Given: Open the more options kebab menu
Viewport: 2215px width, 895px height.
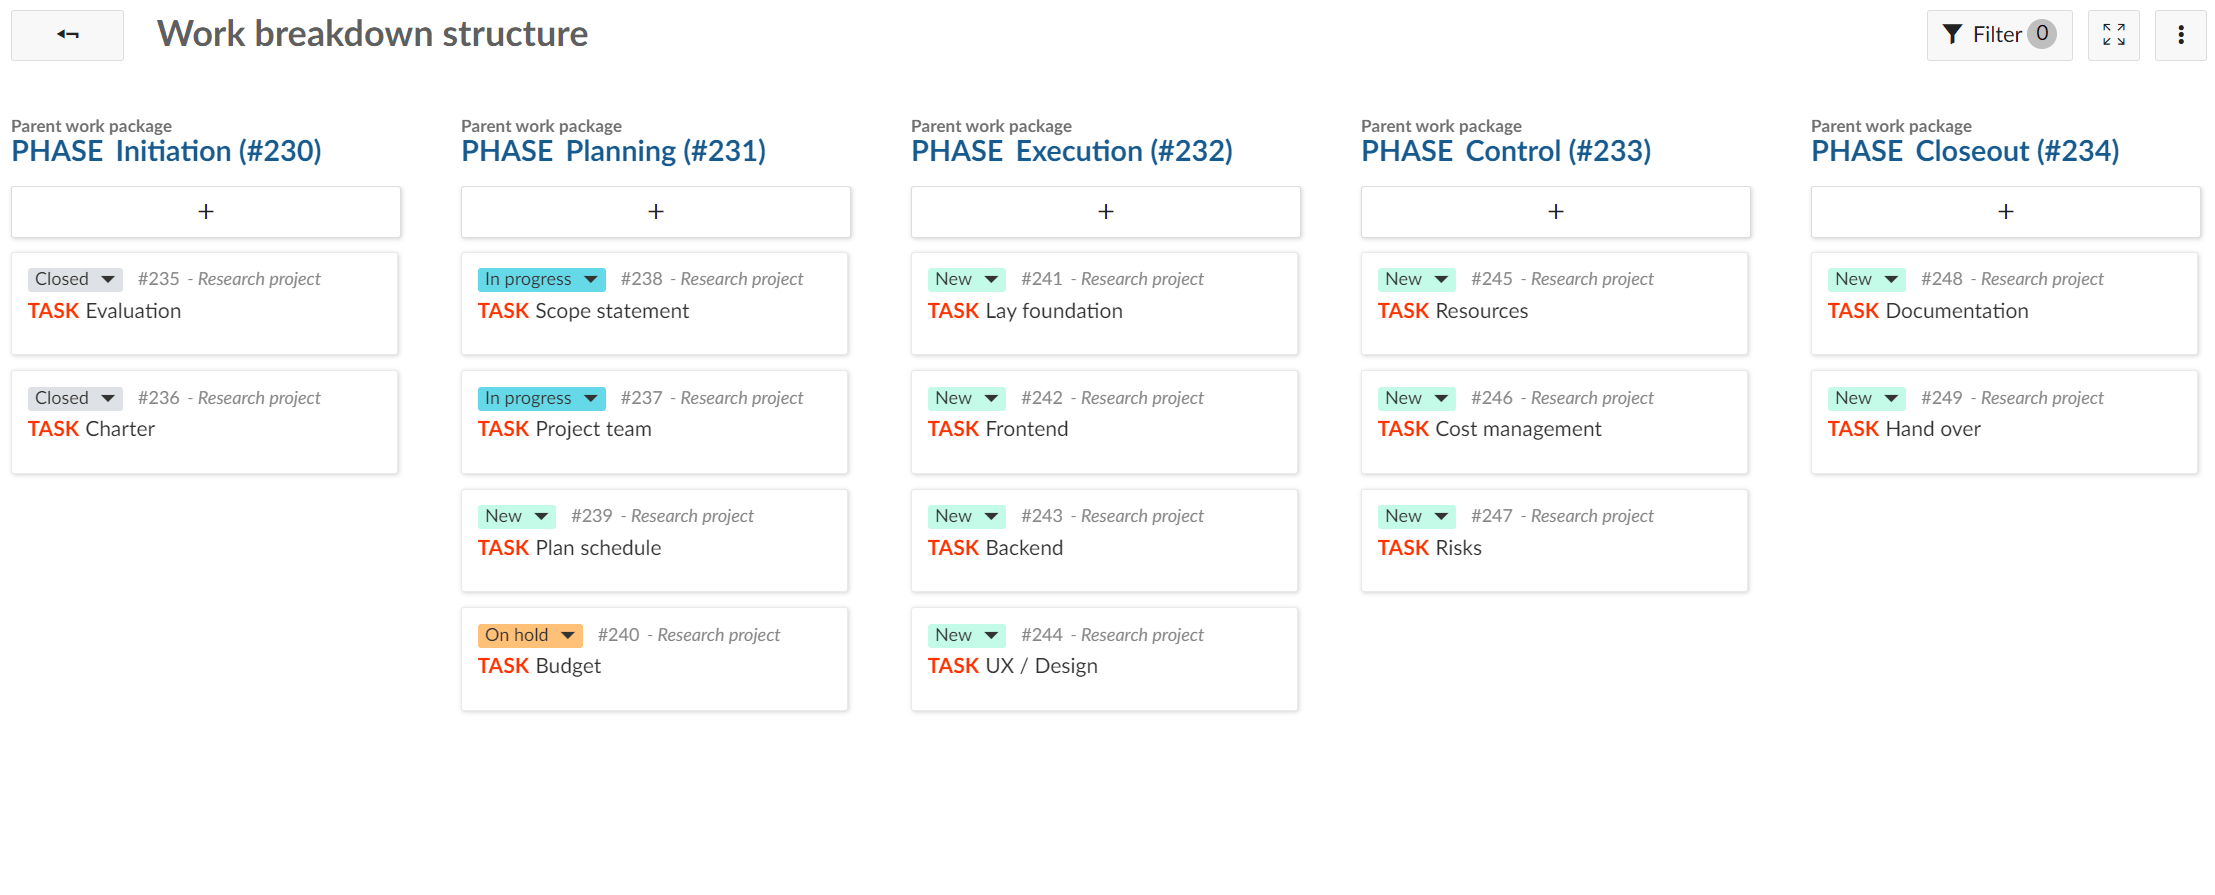Looking at the screenshot, I should (x=2180, y=34).
